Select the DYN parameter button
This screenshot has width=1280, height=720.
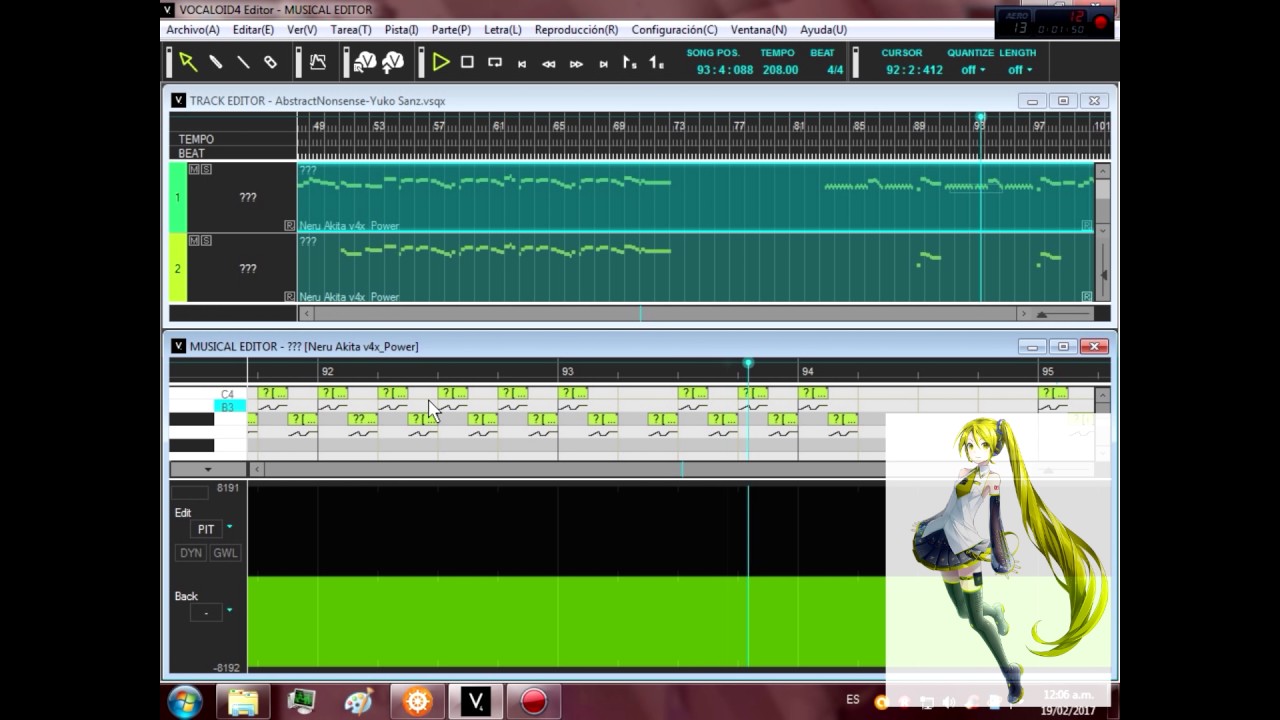click(x=191, y=553)
